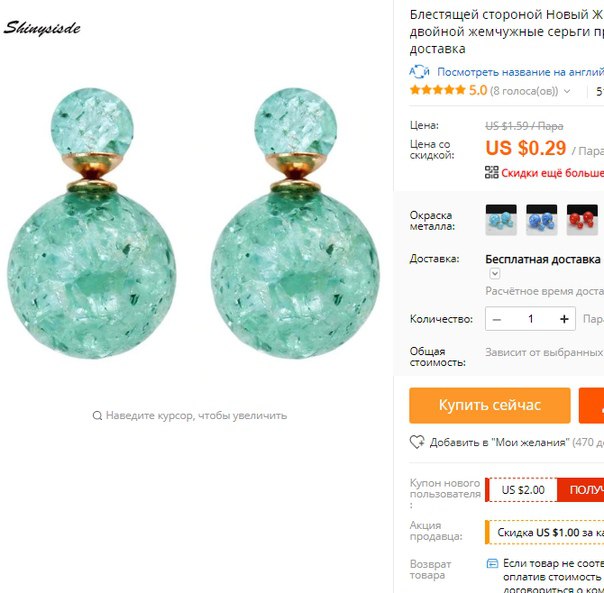Open the free shipping options dropdown
This screenshot has width=604, height=593.
pyautogui.click(x=495, y=274)
